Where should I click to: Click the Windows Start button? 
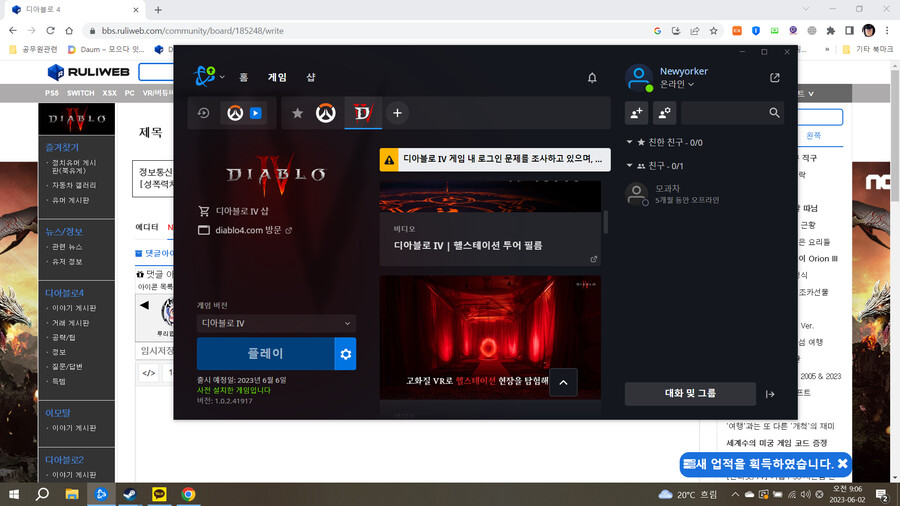point(14,494)
